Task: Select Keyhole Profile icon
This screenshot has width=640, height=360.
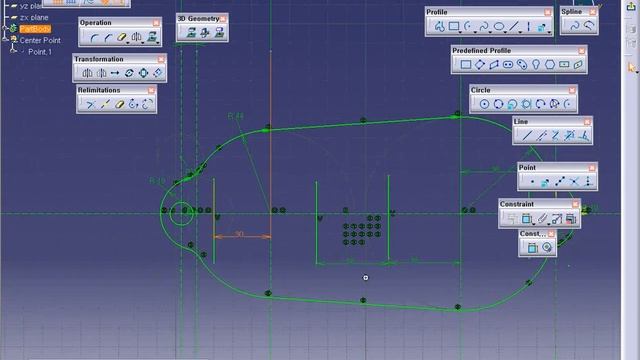Action: (x=536, y=64)
